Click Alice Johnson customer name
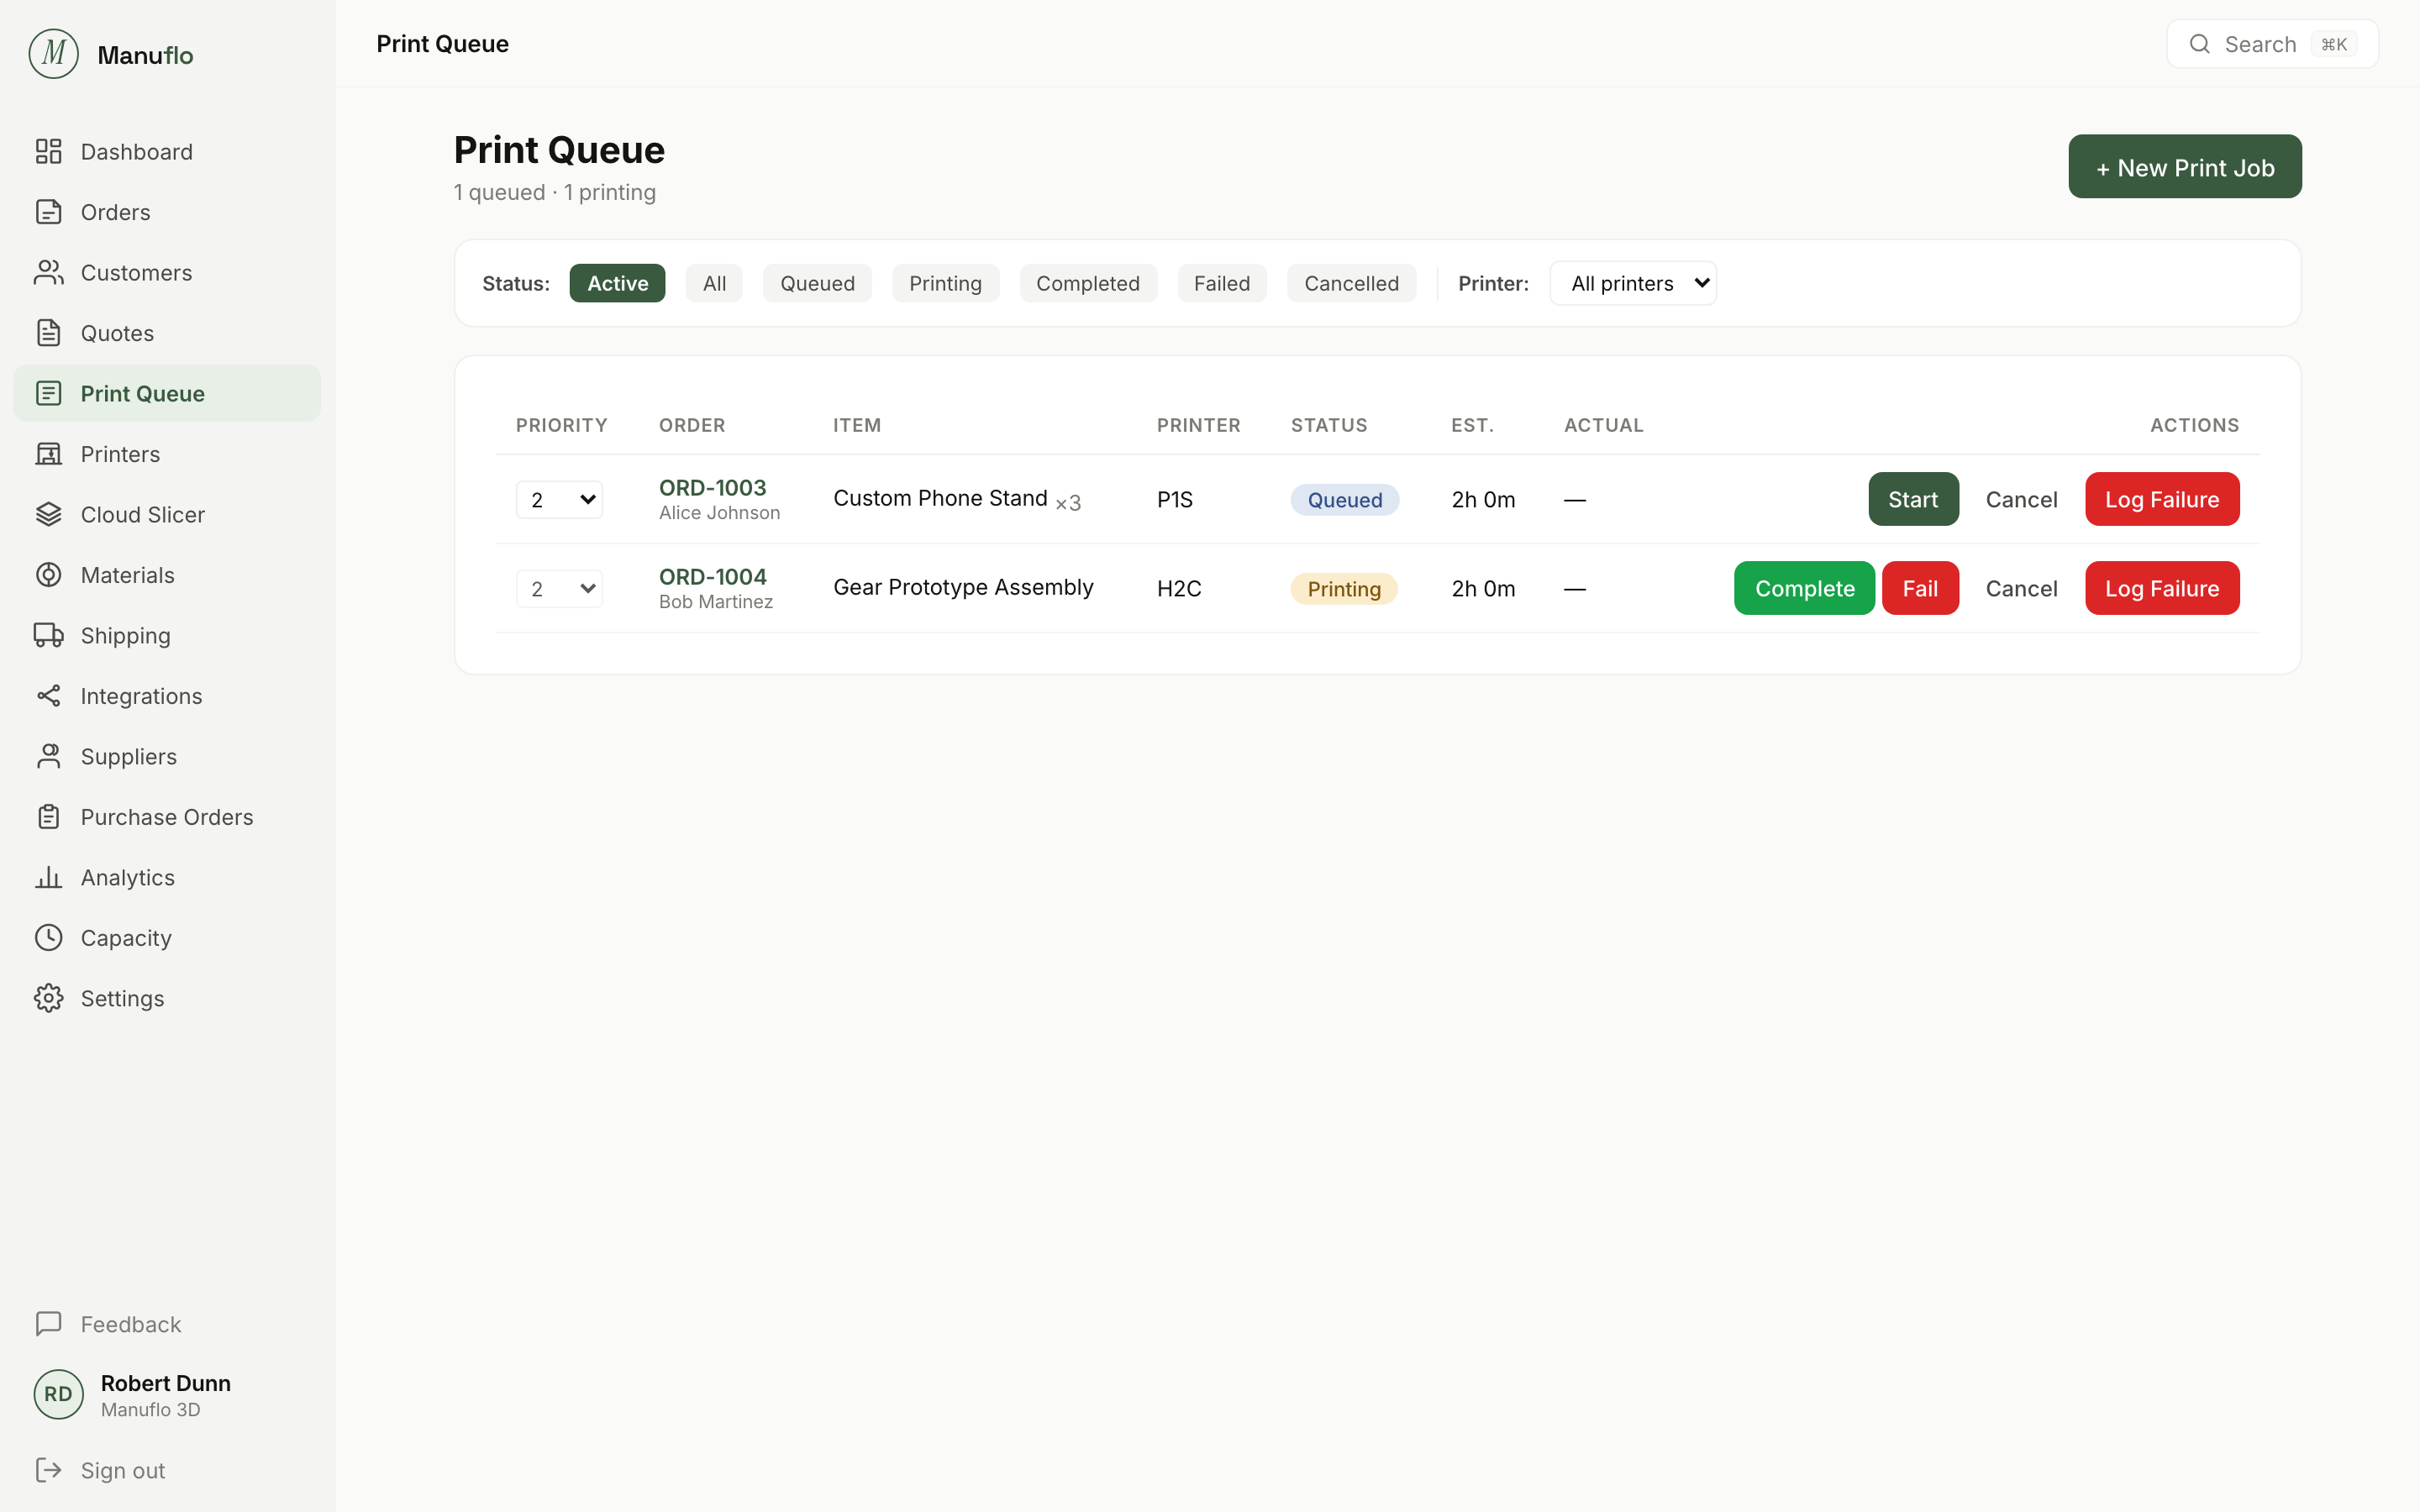Viewport: 2420px width, 1512px height. pyautogui.click(x=719, y=512)
